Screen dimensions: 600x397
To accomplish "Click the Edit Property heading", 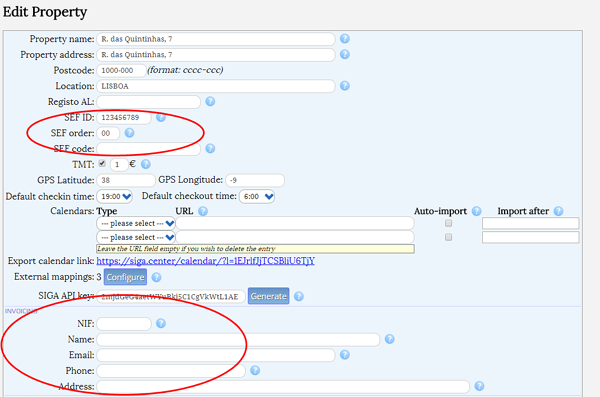I will [45, 12].
